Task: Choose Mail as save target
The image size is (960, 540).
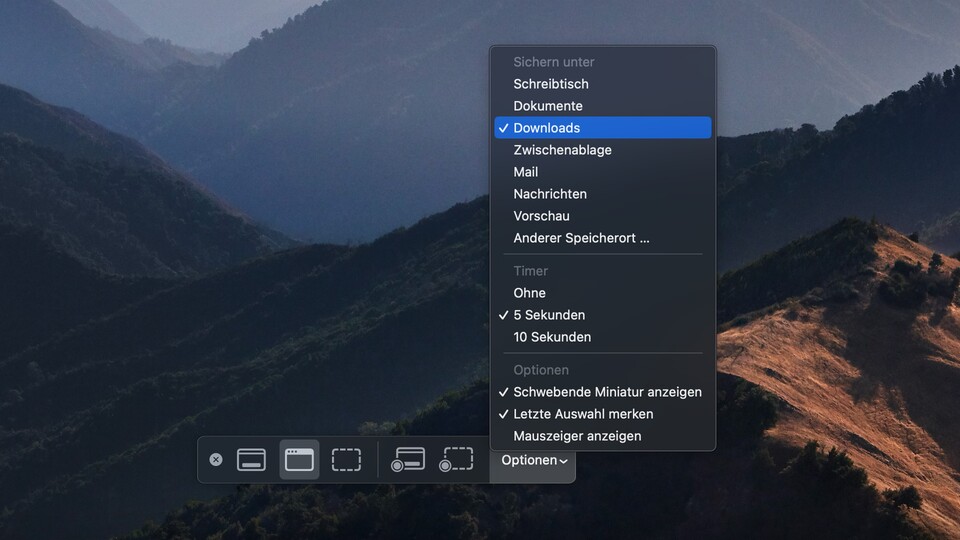Action: click(x=603, y=172)
